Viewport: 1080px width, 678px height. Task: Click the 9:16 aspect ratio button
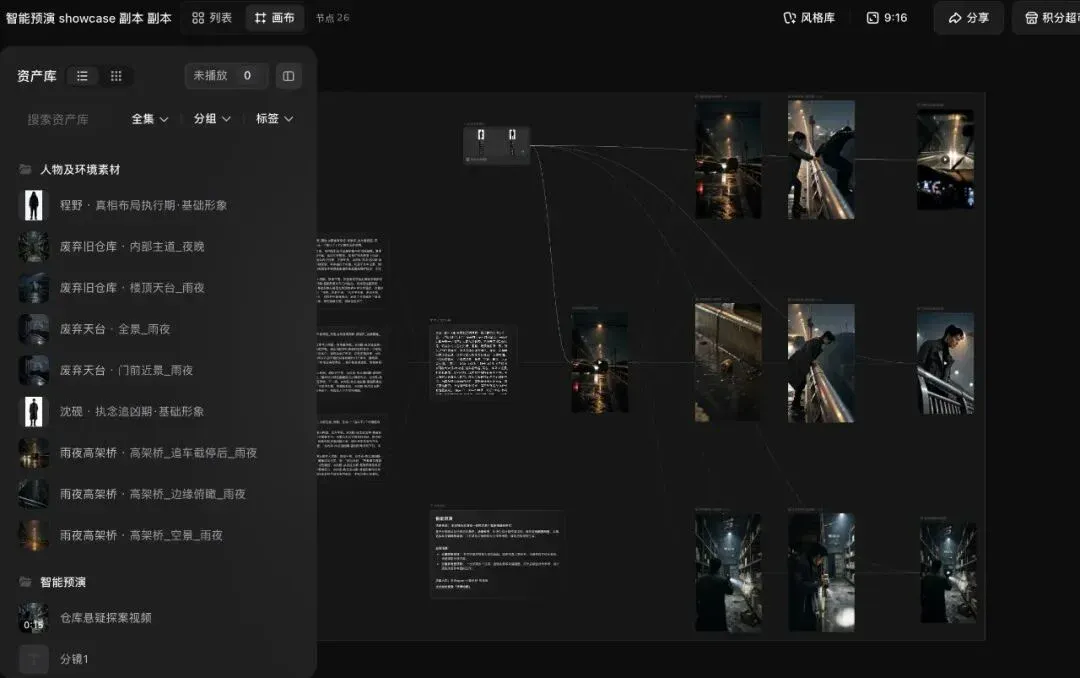click(x=887, y=18)
